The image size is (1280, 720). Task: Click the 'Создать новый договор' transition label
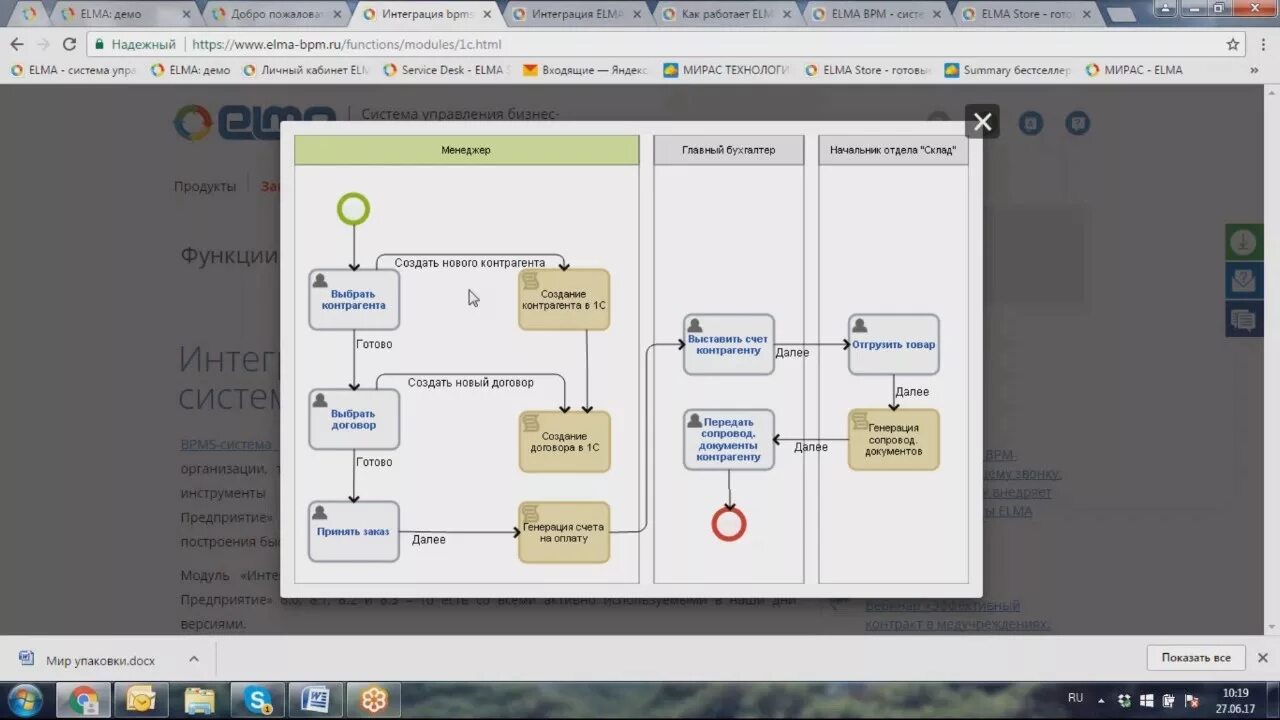coord(471,382)
